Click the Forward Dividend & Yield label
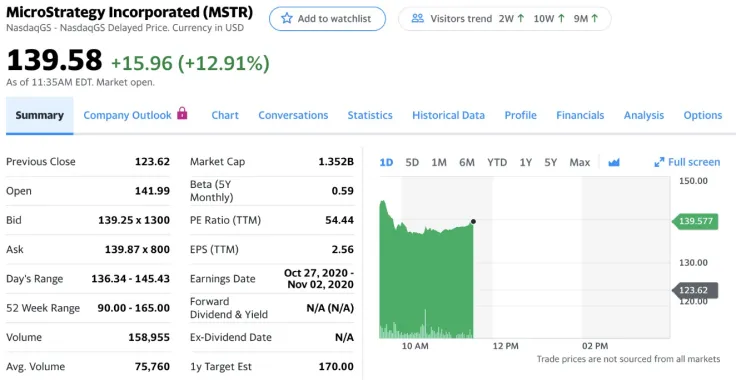736x380 pixels. click(x=229, y=308)
